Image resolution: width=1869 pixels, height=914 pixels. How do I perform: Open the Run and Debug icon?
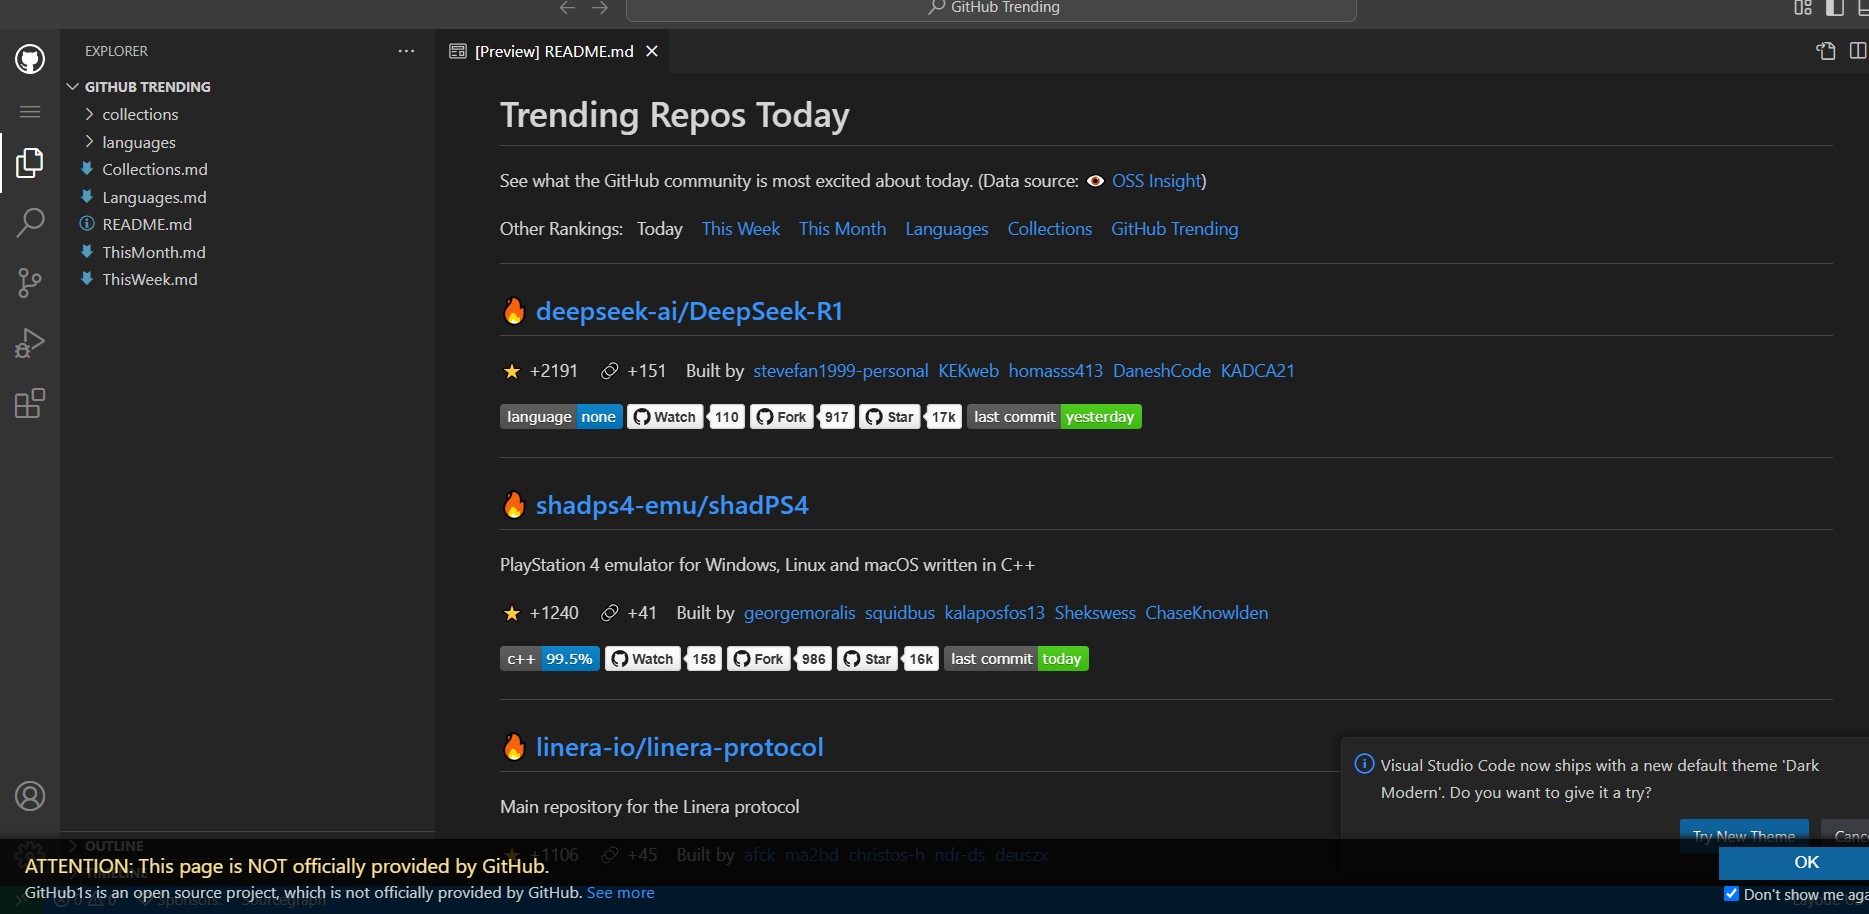30,343
